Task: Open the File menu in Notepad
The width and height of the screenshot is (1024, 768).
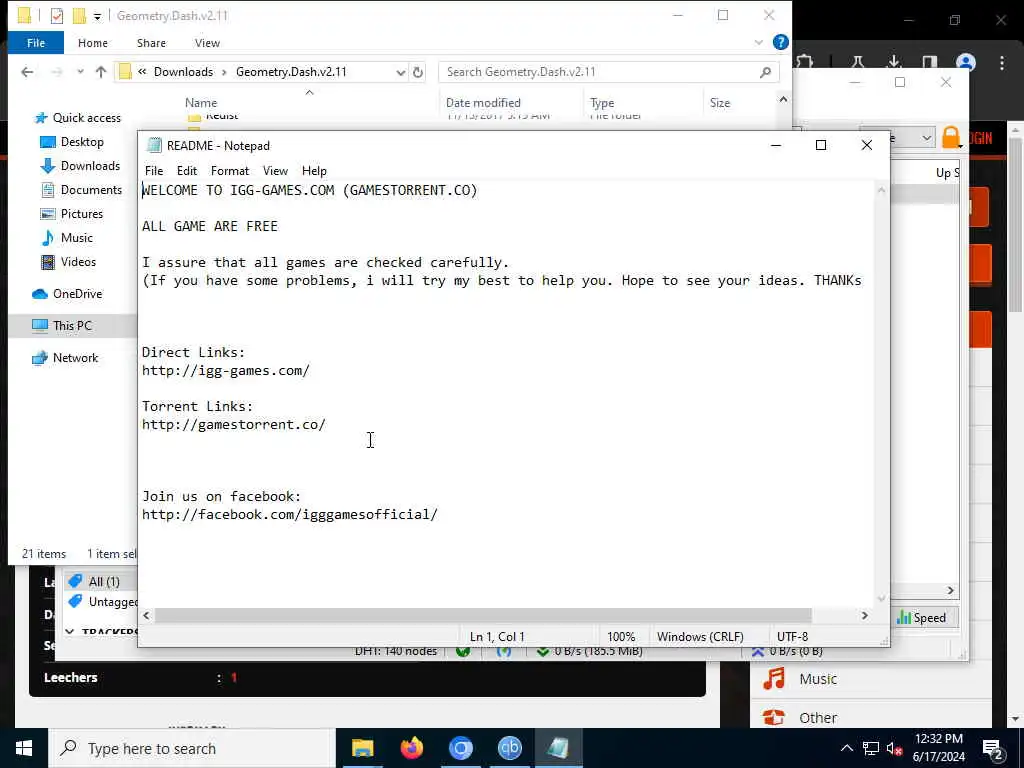Action: point(153,170)
